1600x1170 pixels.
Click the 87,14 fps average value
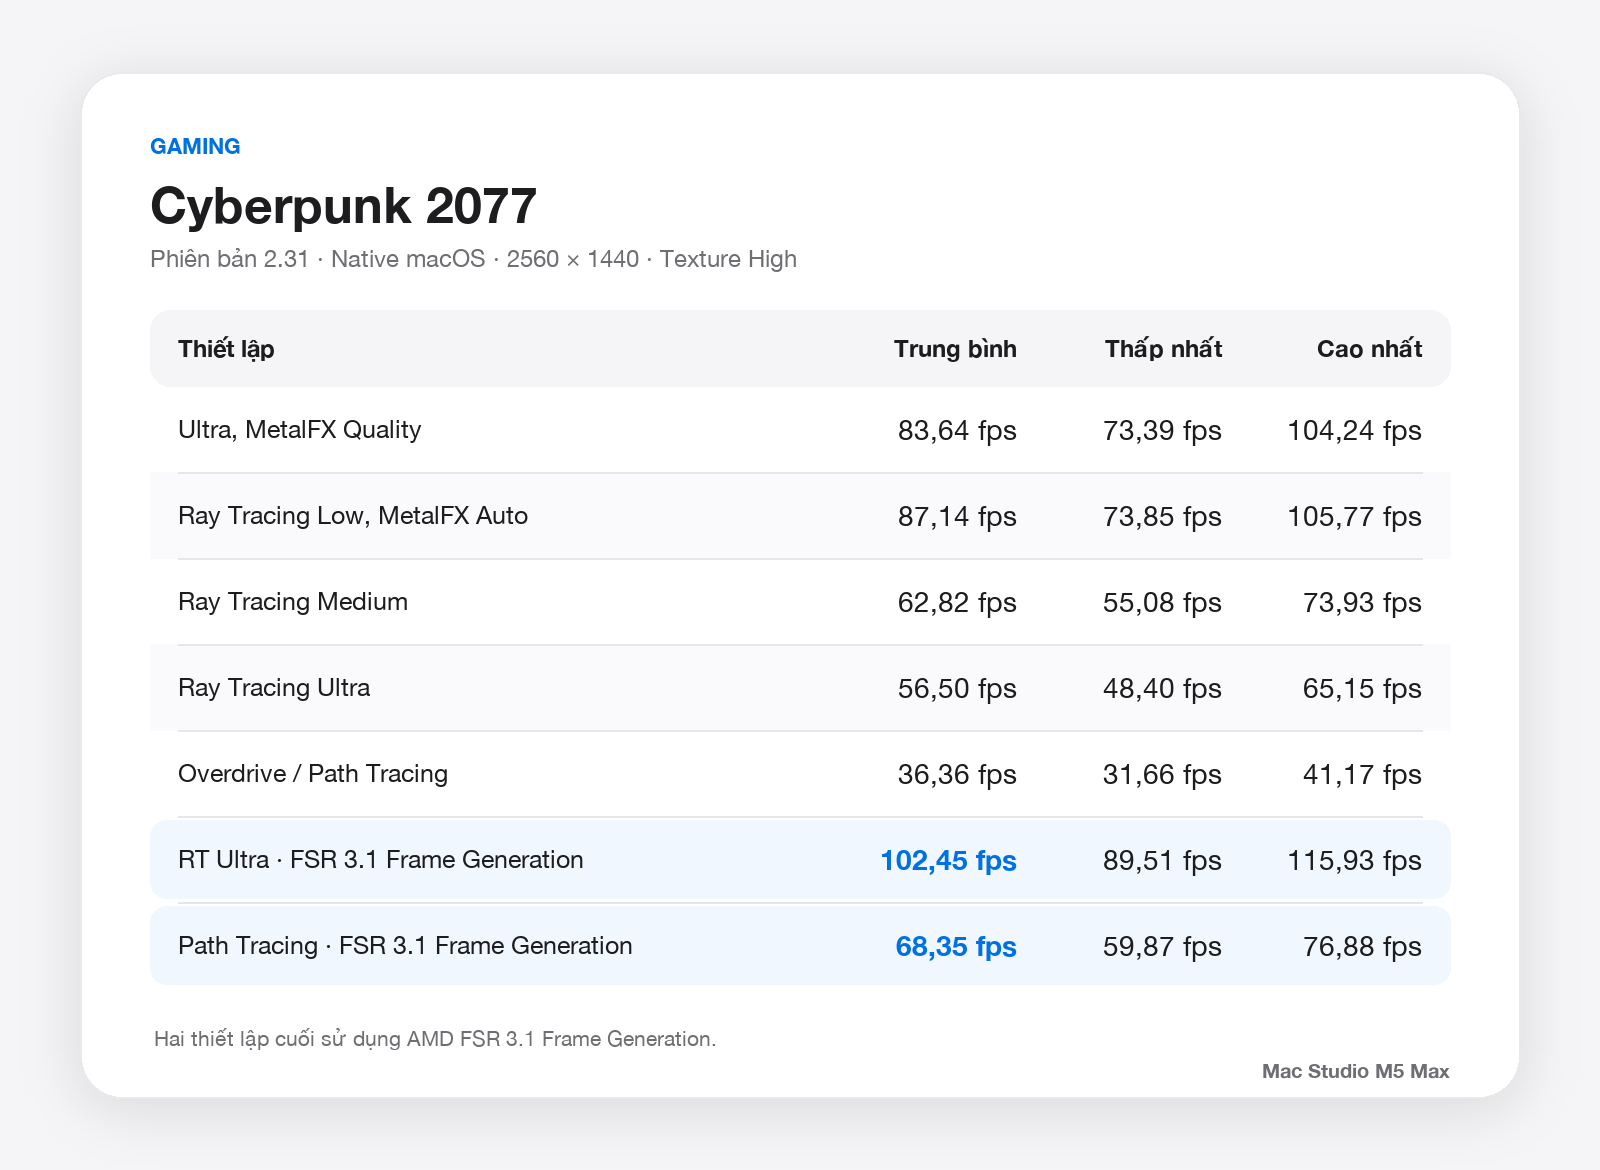tap(957, 516)
